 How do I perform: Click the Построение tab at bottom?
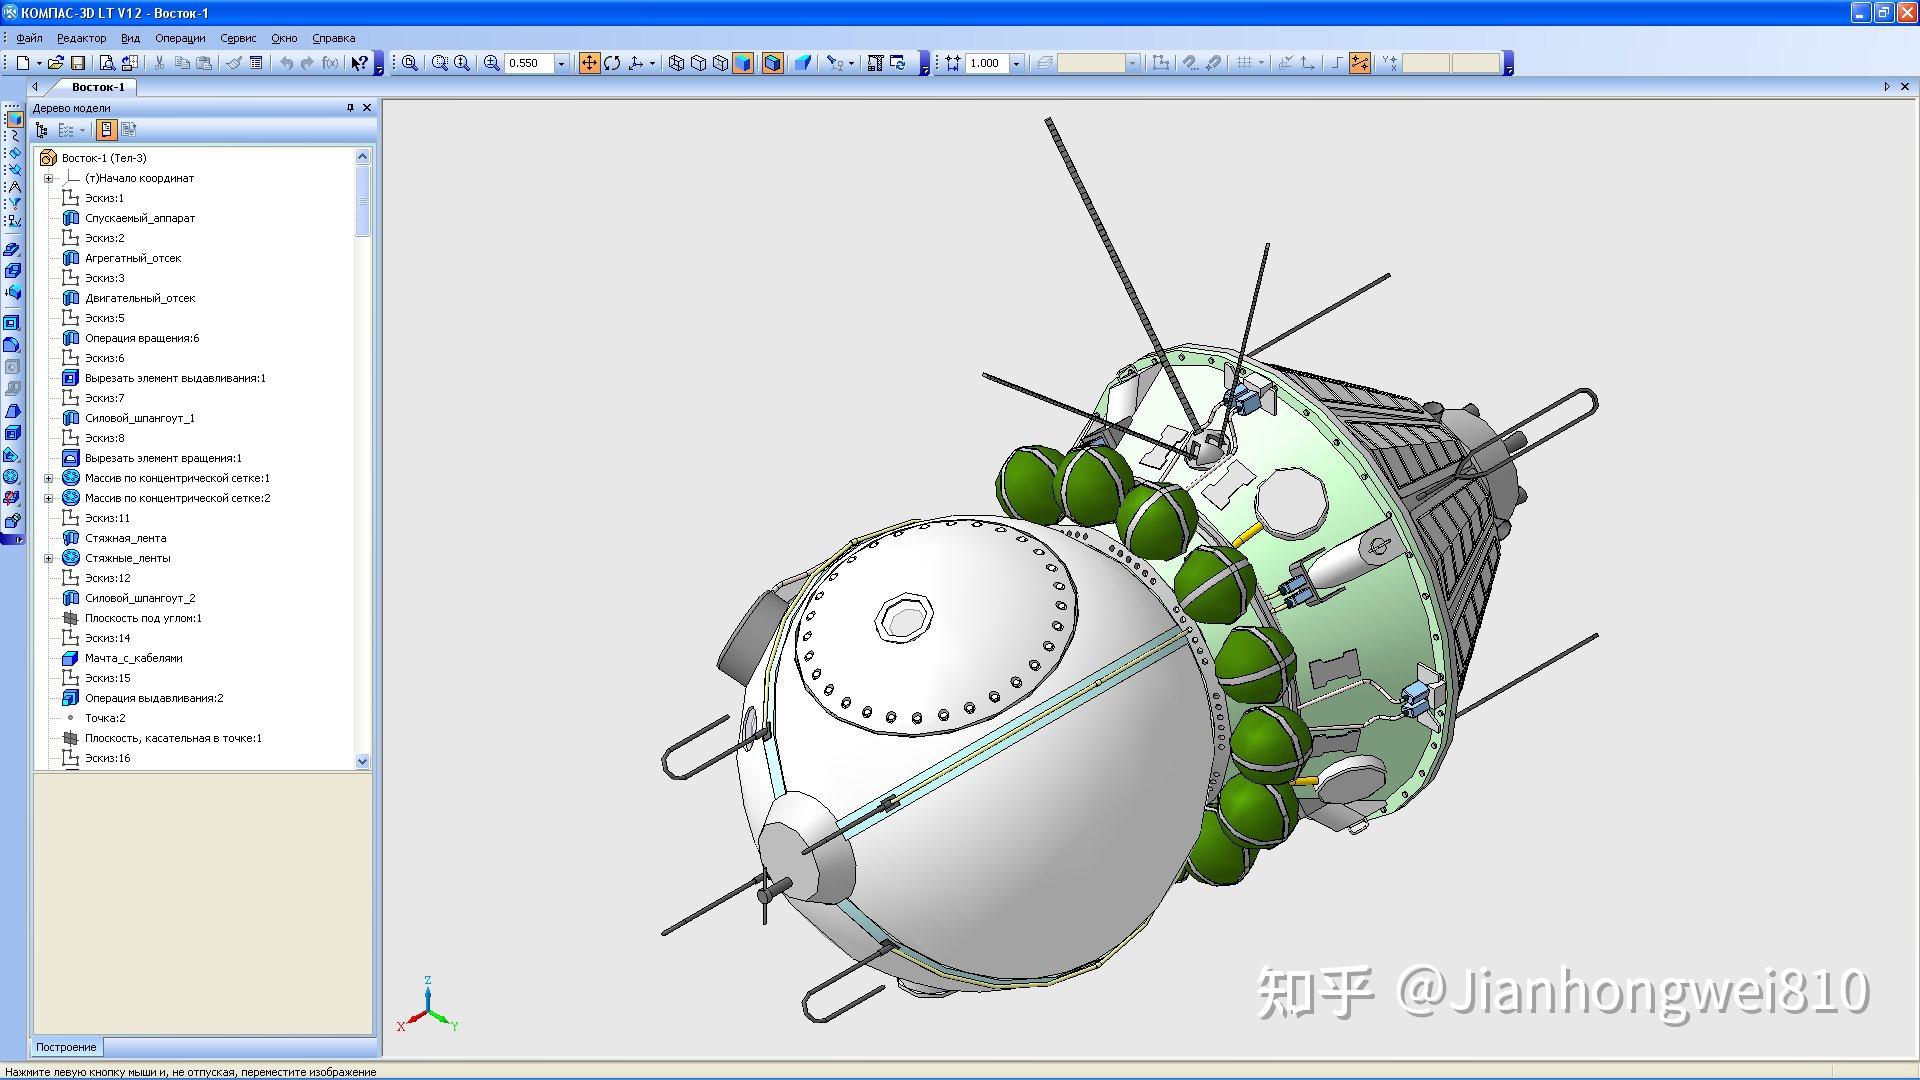pyautogui.click(x=67, y=1047)
